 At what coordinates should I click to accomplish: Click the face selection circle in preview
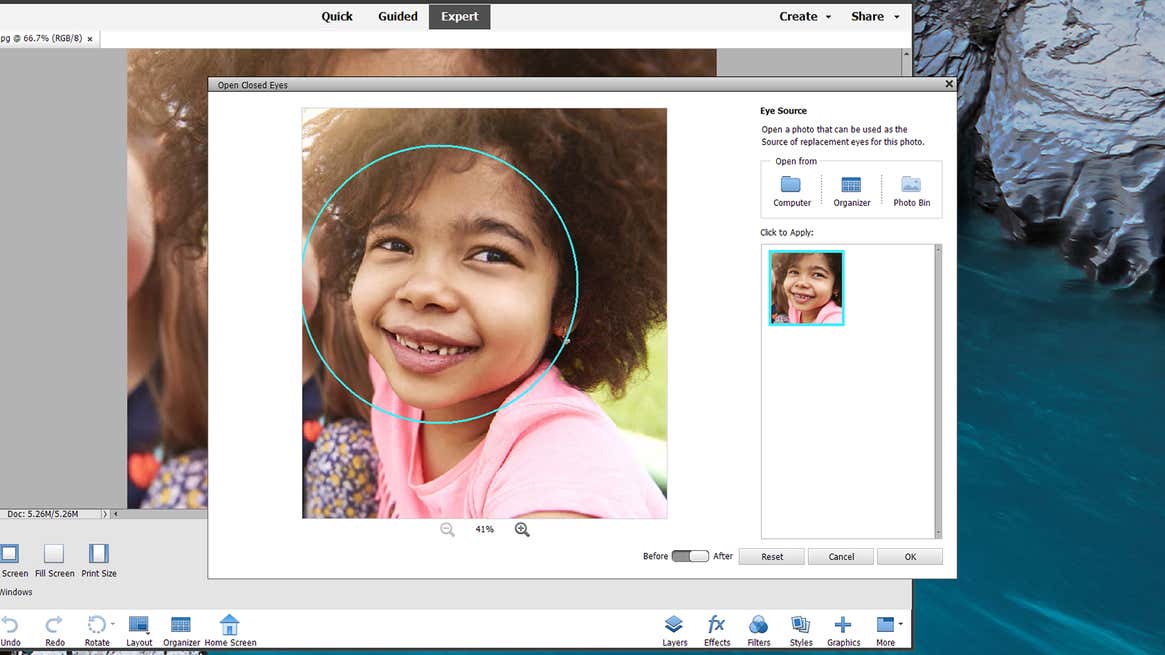coord(441,284)
